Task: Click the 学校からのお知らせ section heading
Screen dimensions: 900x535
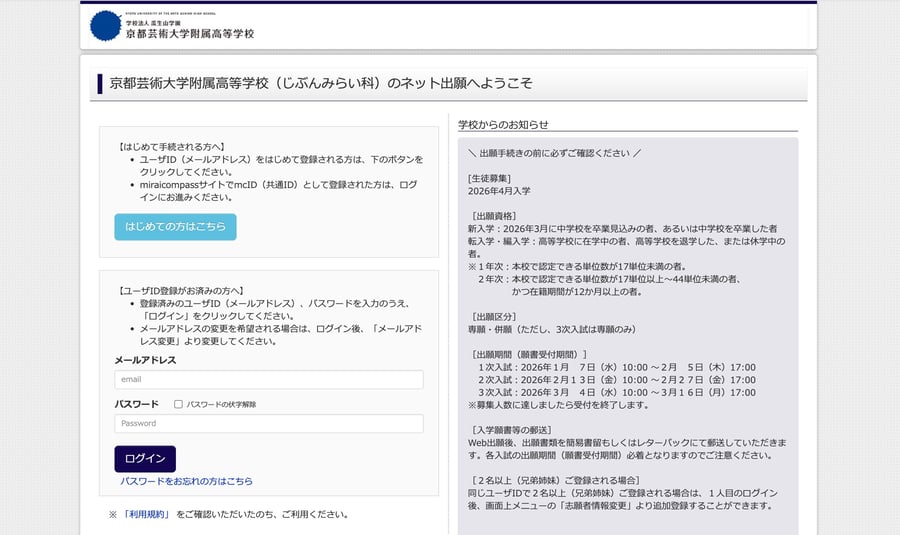Action: coord(503,125)
